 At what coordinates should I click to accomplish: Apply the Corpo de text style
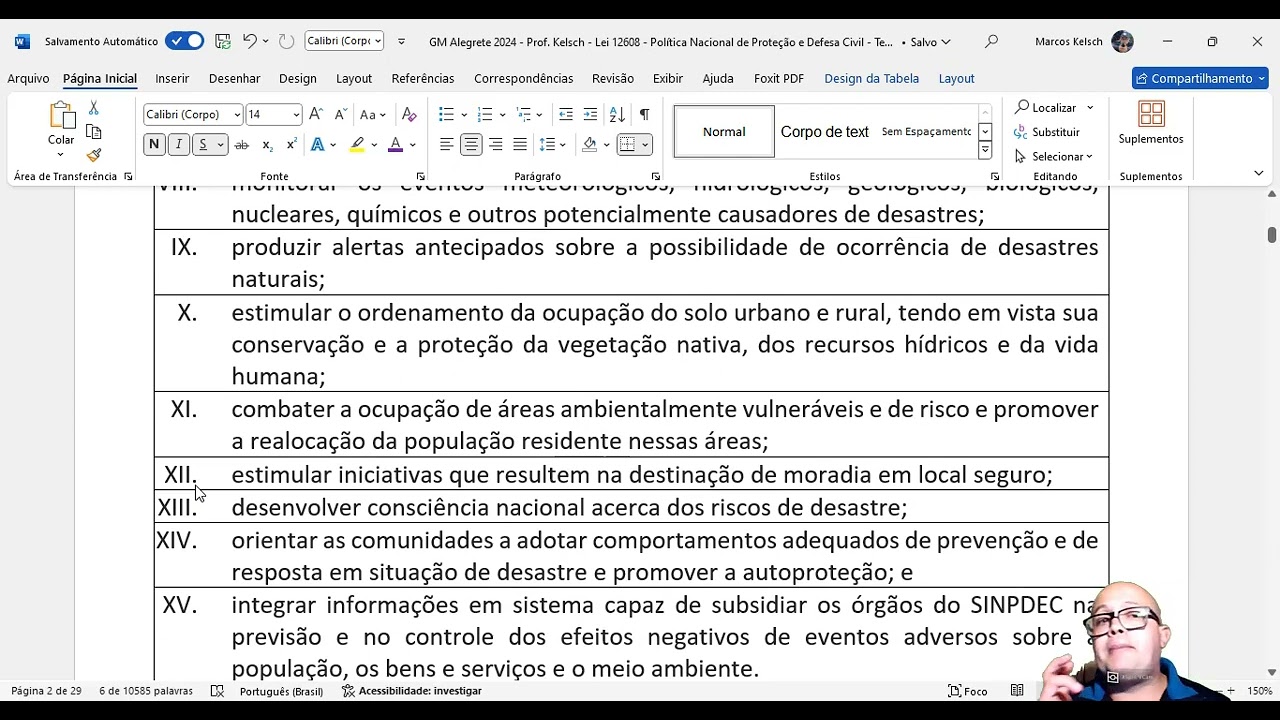[825, 132]
